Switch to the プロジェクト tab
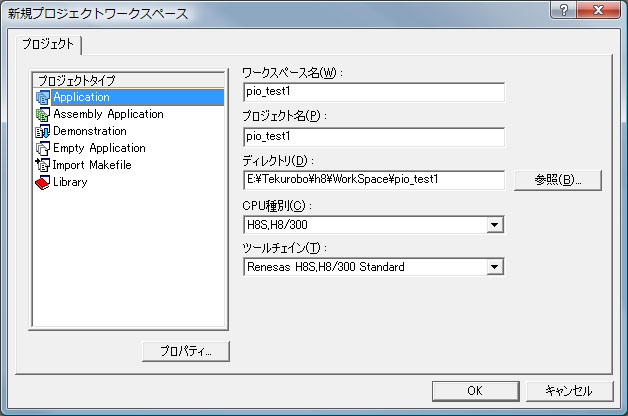 [48, 45]
